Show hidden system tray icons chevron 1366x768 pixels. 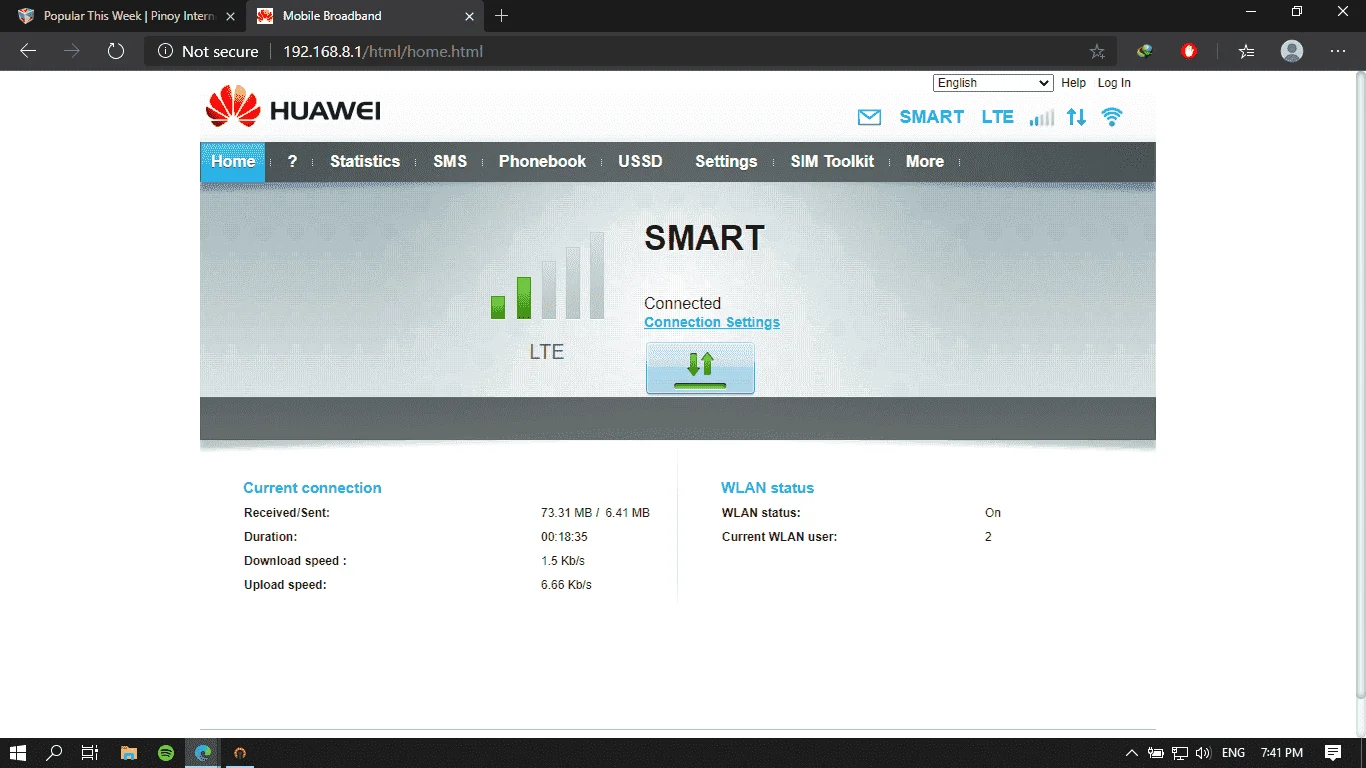pos(1132,753)
